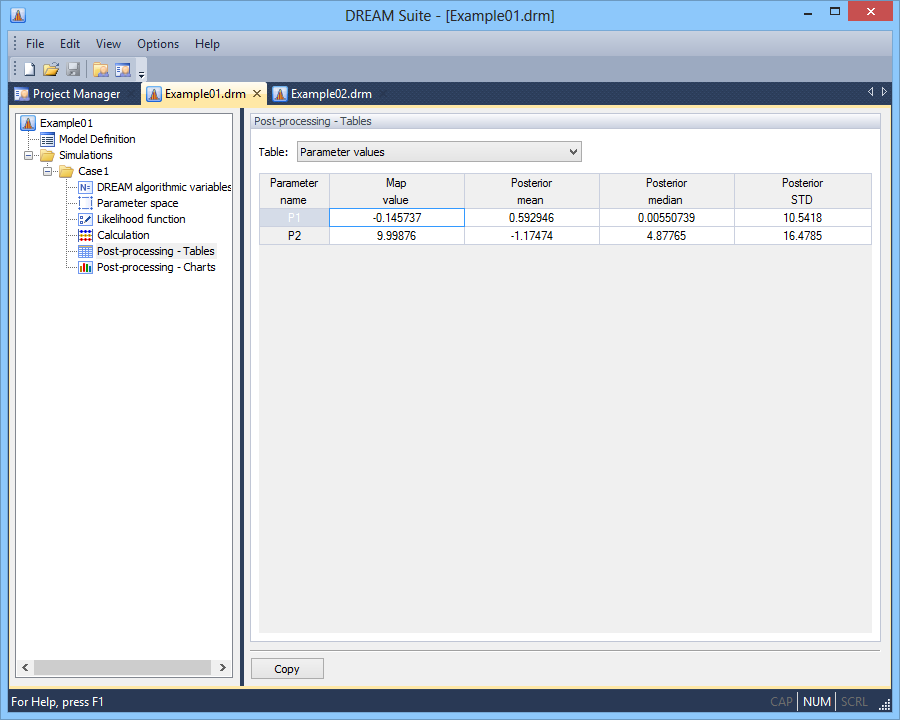Select the Simulations folder icon
Screen dimensions: 900x720
point(47,155)
